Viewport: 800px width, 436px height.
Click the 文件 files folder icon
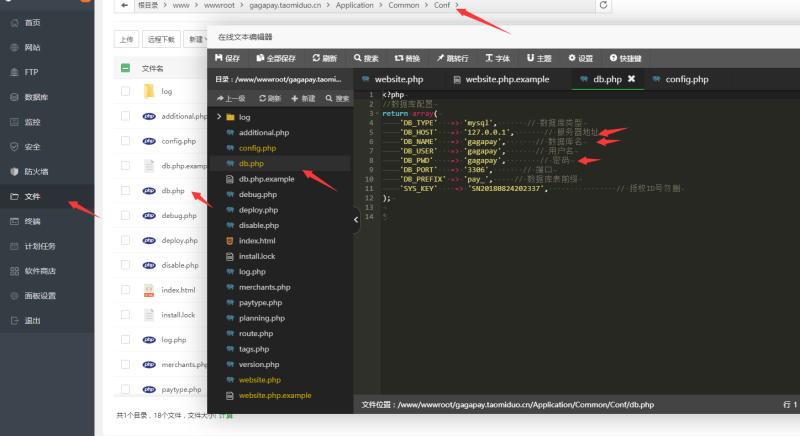pos(14,196)
